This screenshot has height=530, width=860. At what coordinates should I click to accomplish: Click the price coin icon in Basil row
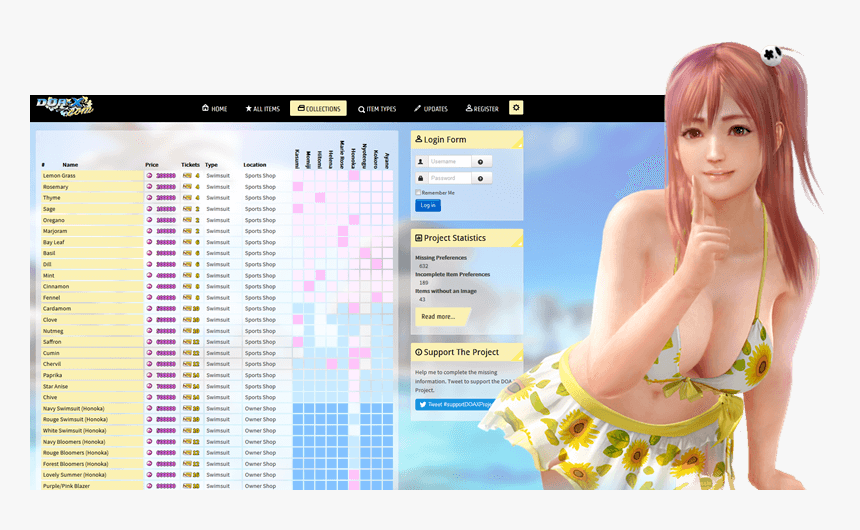pos(149,253)
